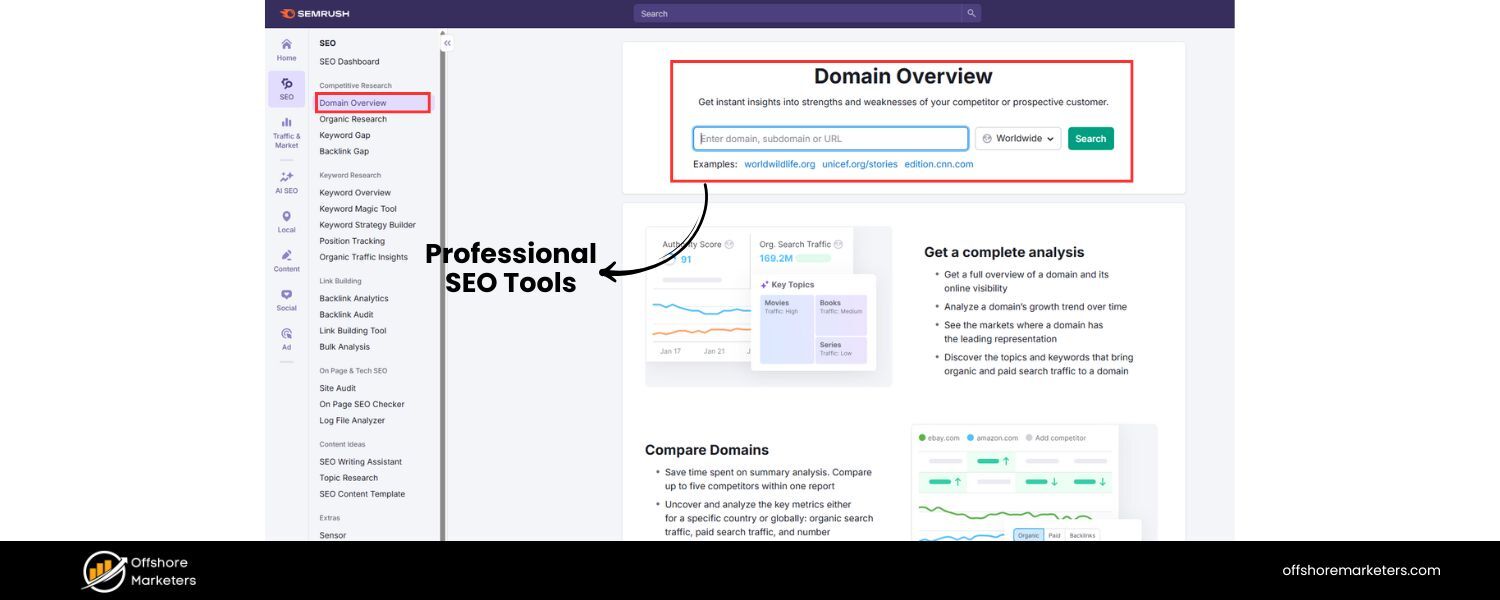This screenshot has height=600, width=1500.
Task: Open the Worldwide location dropdown
Action: click(x=1017, y=138)
